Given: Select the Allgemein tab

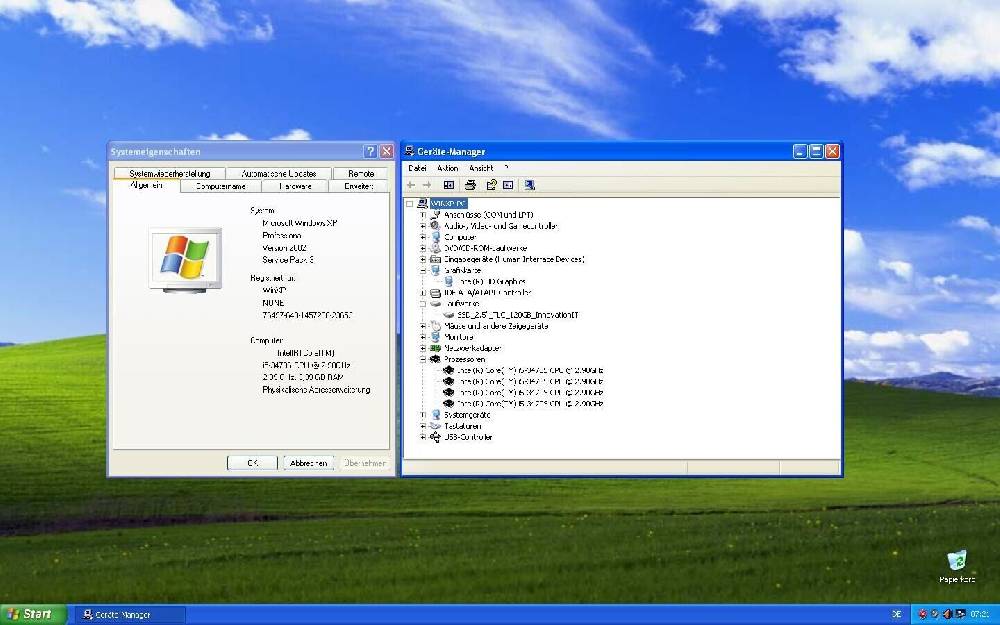Looking at the screenshot, I should (146, 185).
